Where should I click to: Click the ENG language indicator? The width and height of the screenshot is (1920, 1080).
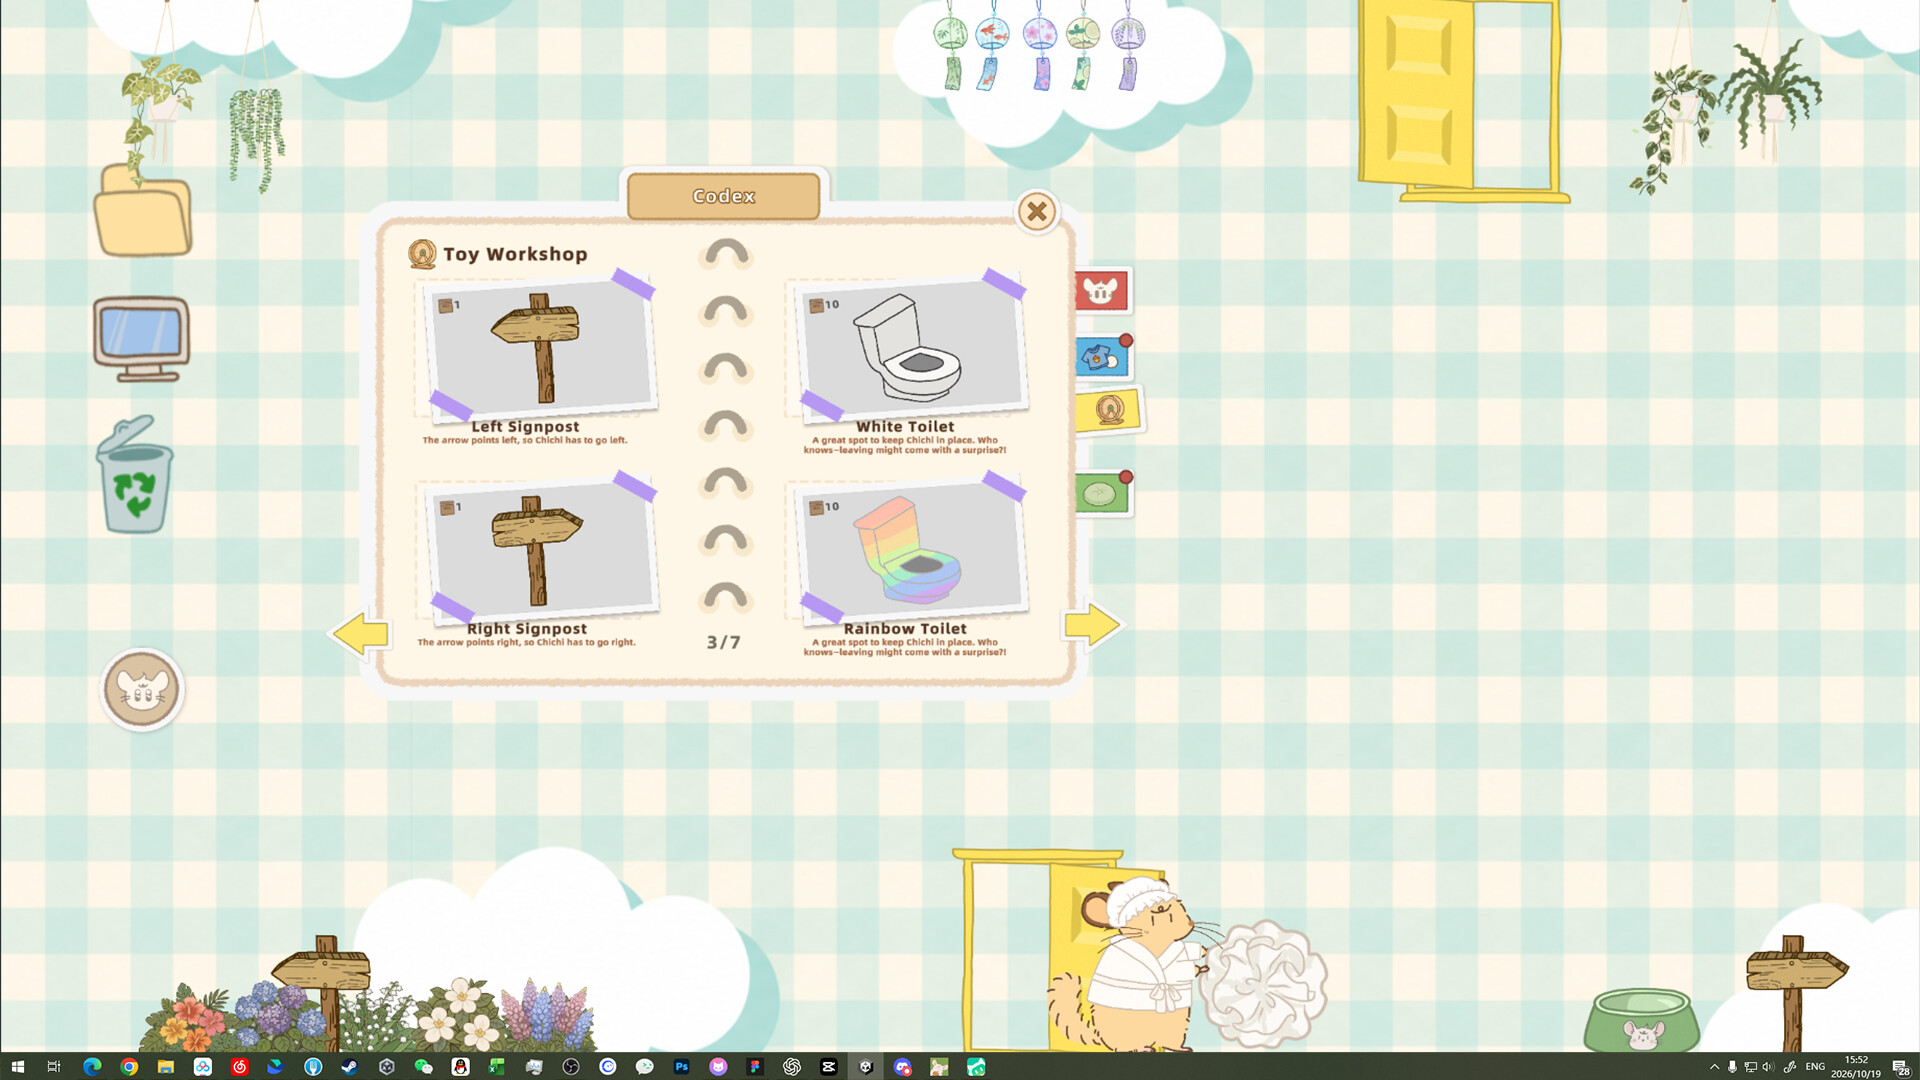[x=1815, y=1067]
